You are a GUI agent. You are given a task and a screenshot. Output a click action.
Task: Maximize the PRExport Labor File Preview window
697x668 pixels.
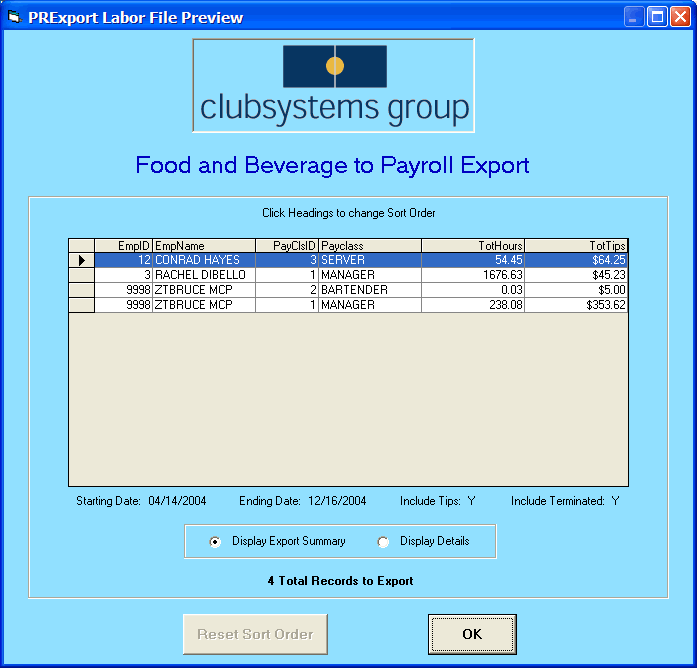pyautogui.click(x=657, y=17)
